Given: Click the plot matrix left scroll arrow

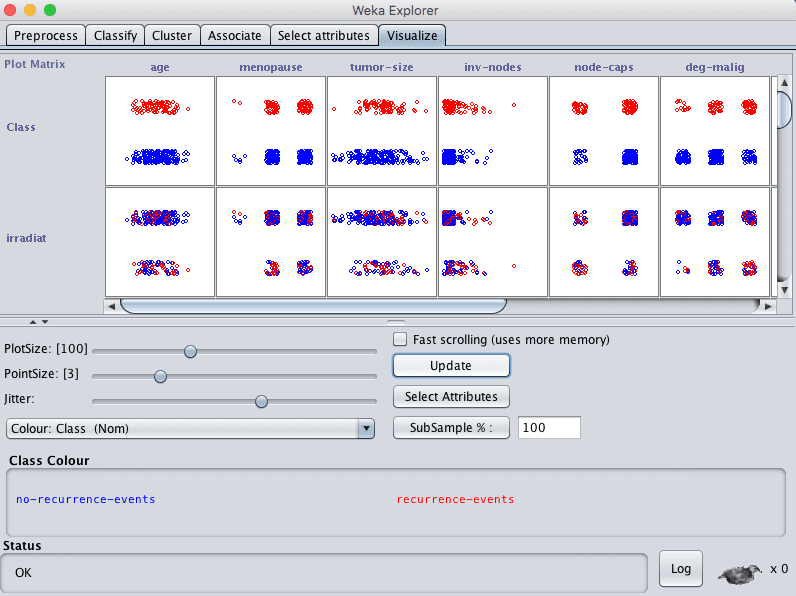Looking at the screenshot, I should coord(111,306).
